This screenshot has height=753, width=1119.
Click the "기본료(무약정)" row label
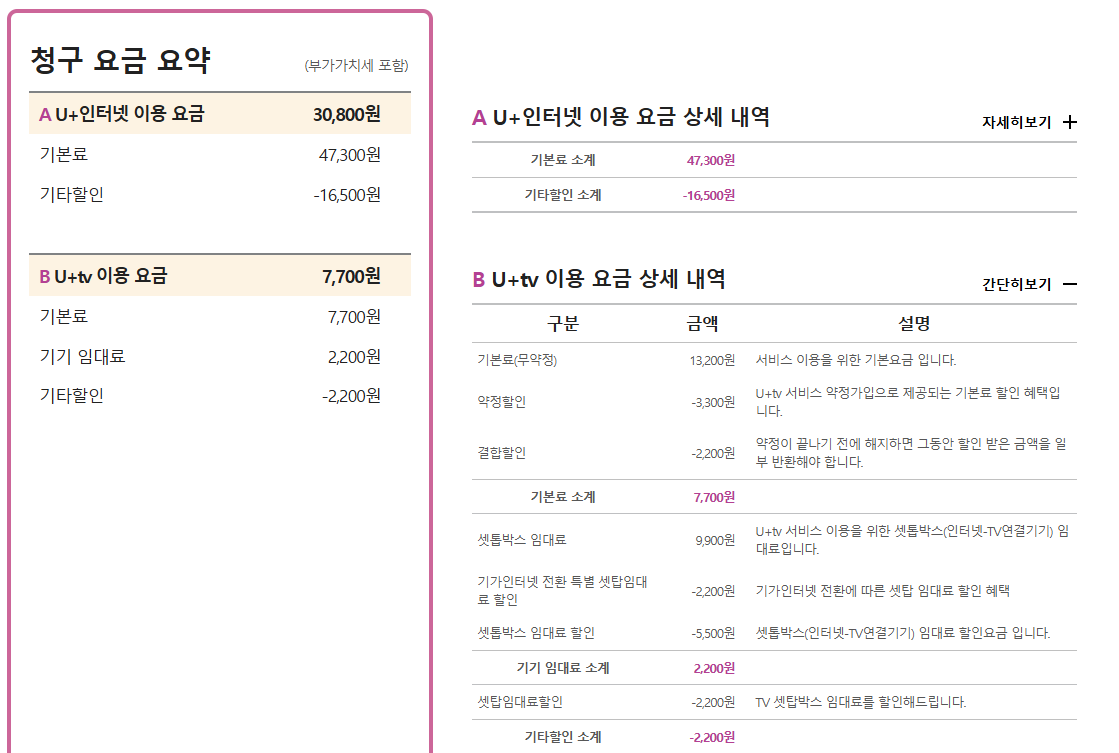[x=517, y=360]
